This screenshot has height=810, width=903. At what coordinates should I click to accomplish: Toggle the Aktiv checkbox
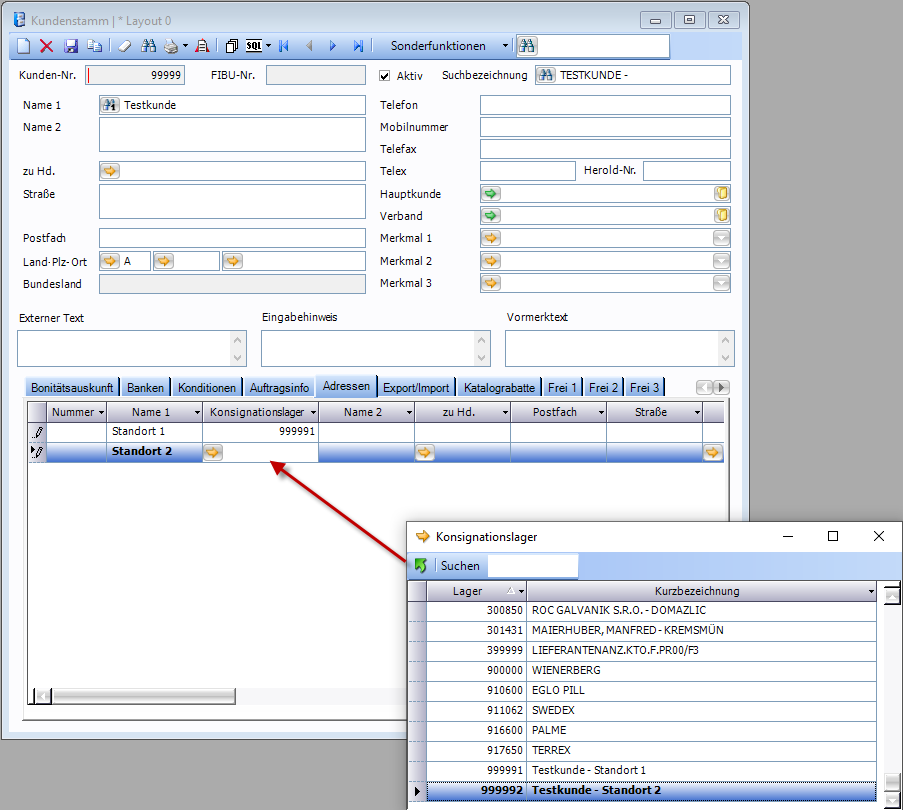coord(385,75)
